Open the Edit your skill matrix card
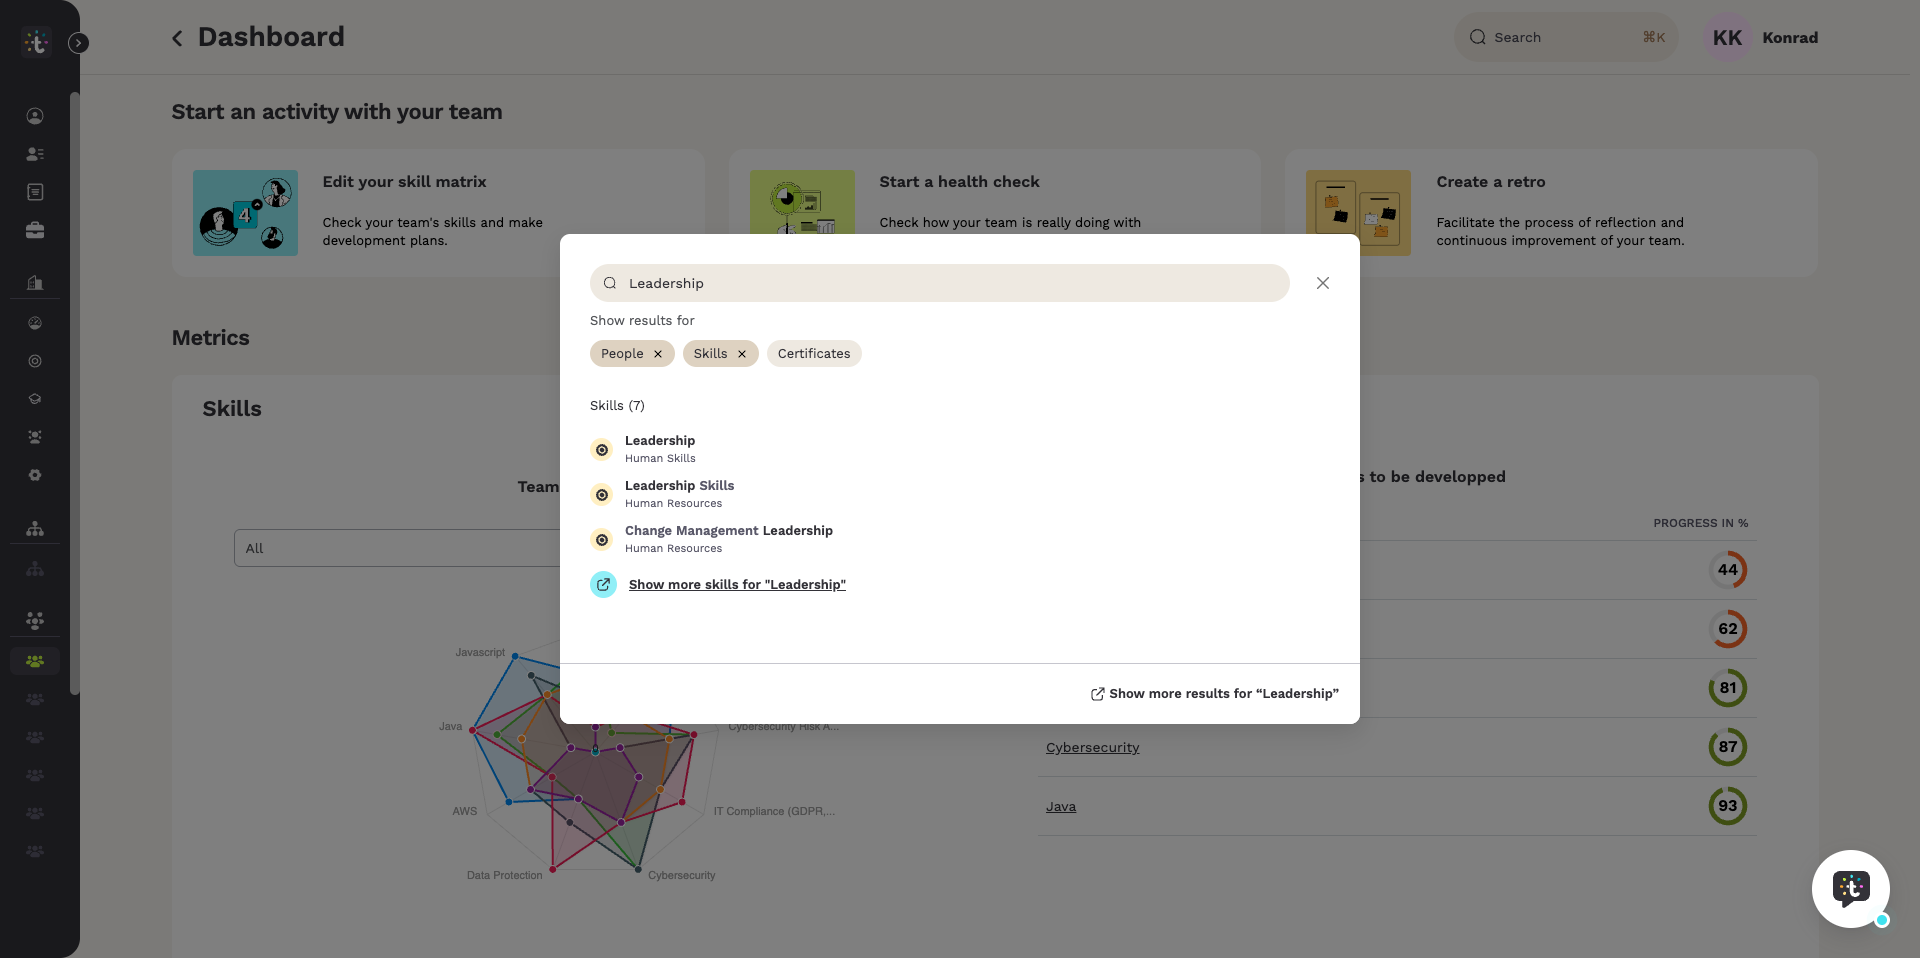Image resolution: width=1920 pixels, height=958 pixels. [x=438, y=213]
